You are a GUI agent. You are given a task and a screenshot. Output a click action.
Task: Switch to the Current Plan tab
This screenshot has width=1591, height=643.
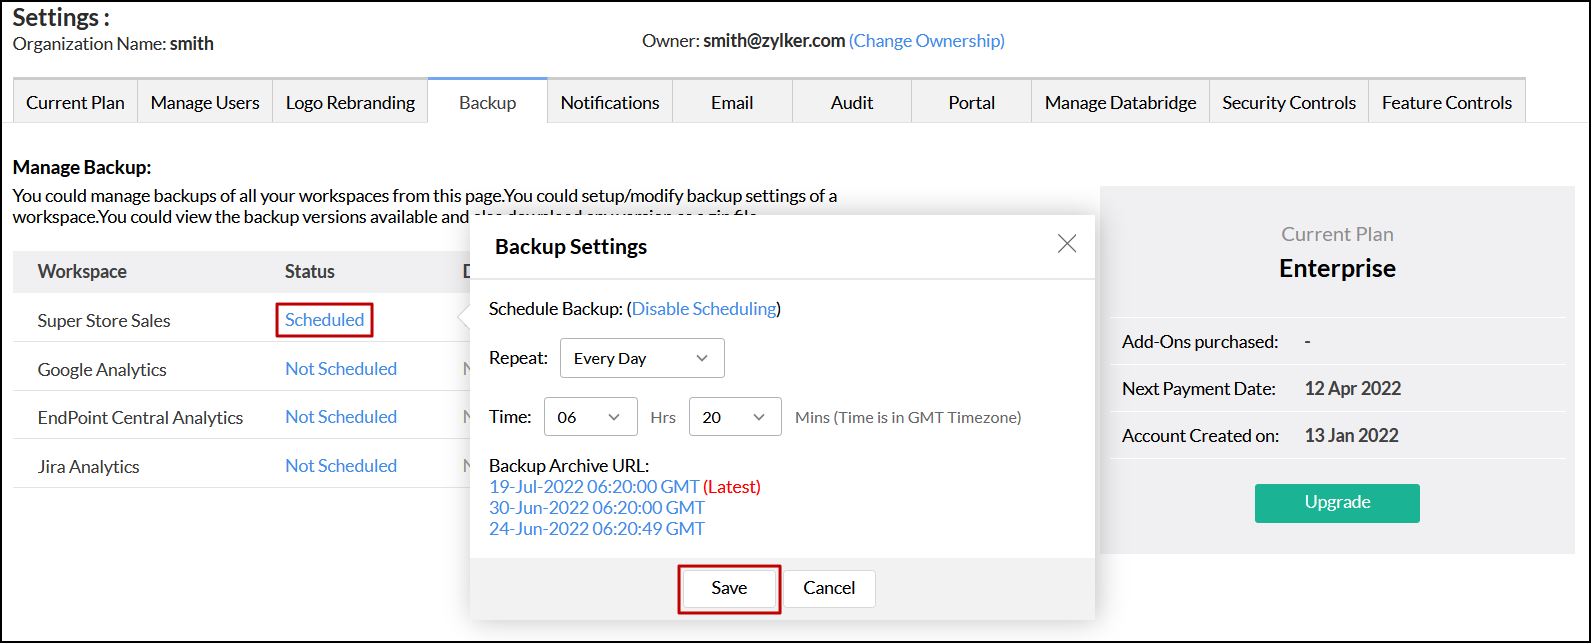(75, 102)
